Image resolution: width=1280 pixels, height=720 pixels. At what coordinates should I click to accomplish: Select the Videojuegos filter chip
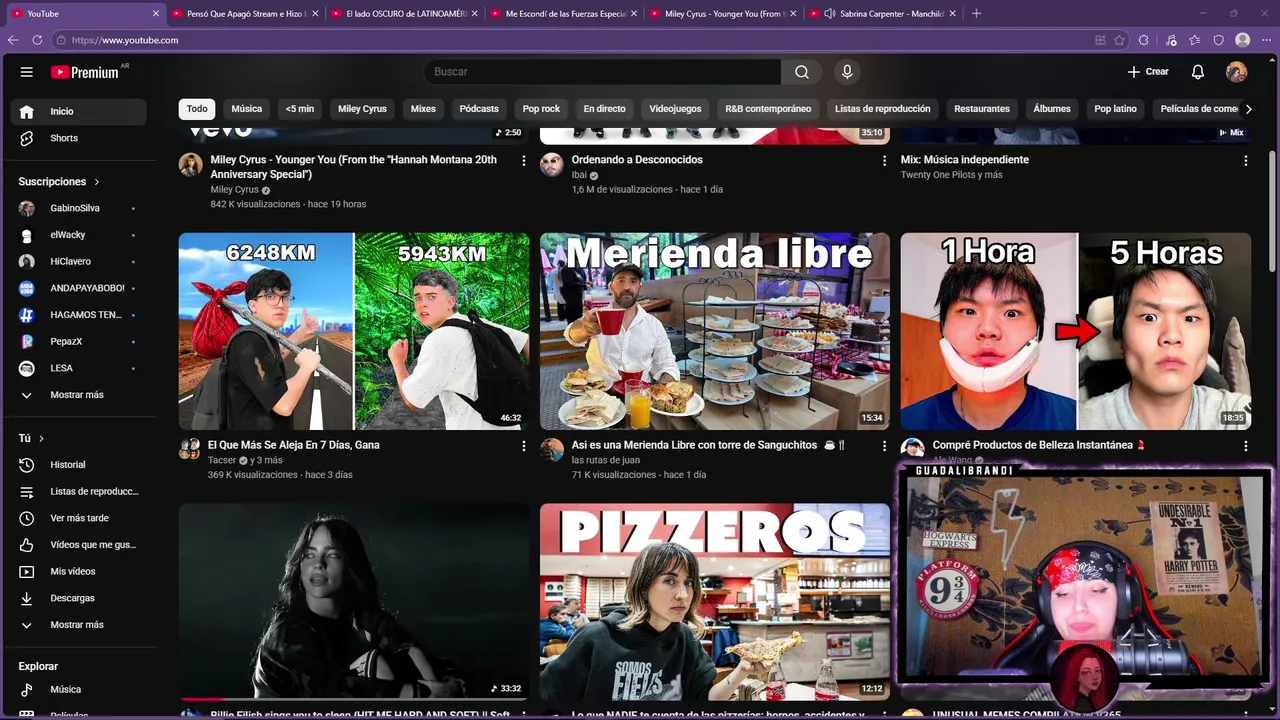coord(675,109)
